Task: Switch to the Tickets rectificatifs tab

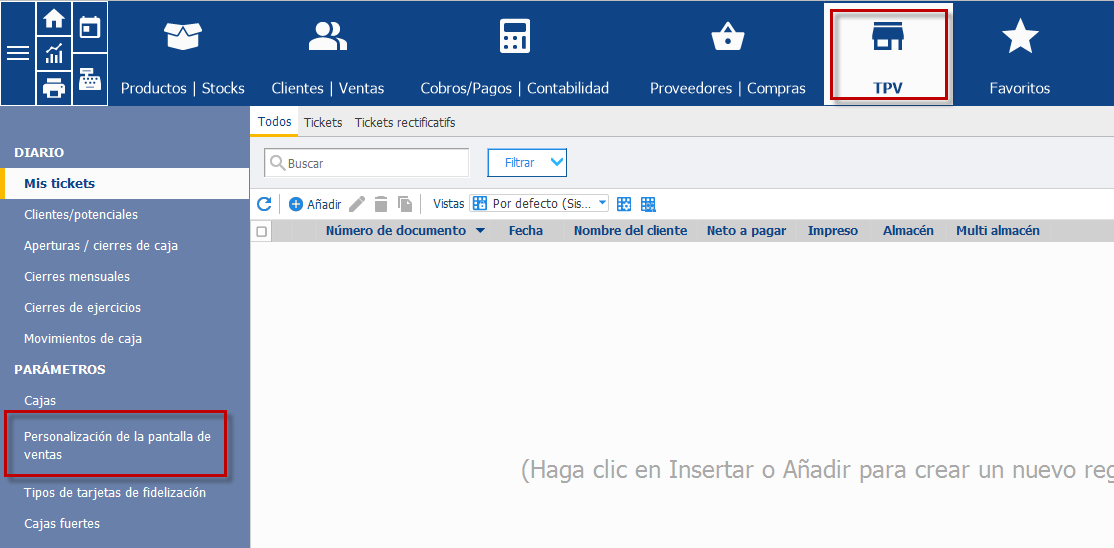Action: 405,122
